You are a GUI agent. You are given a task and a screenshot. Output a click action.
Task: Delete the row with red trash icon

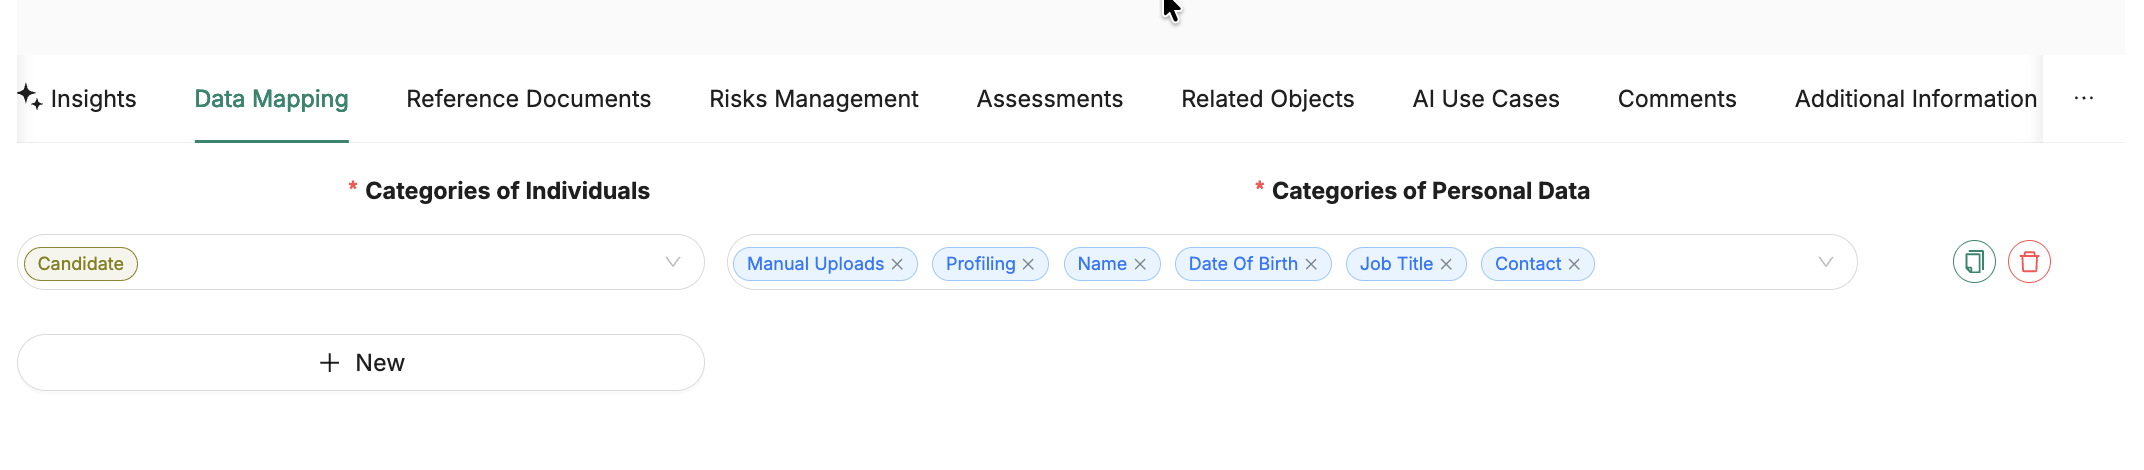2029,262
